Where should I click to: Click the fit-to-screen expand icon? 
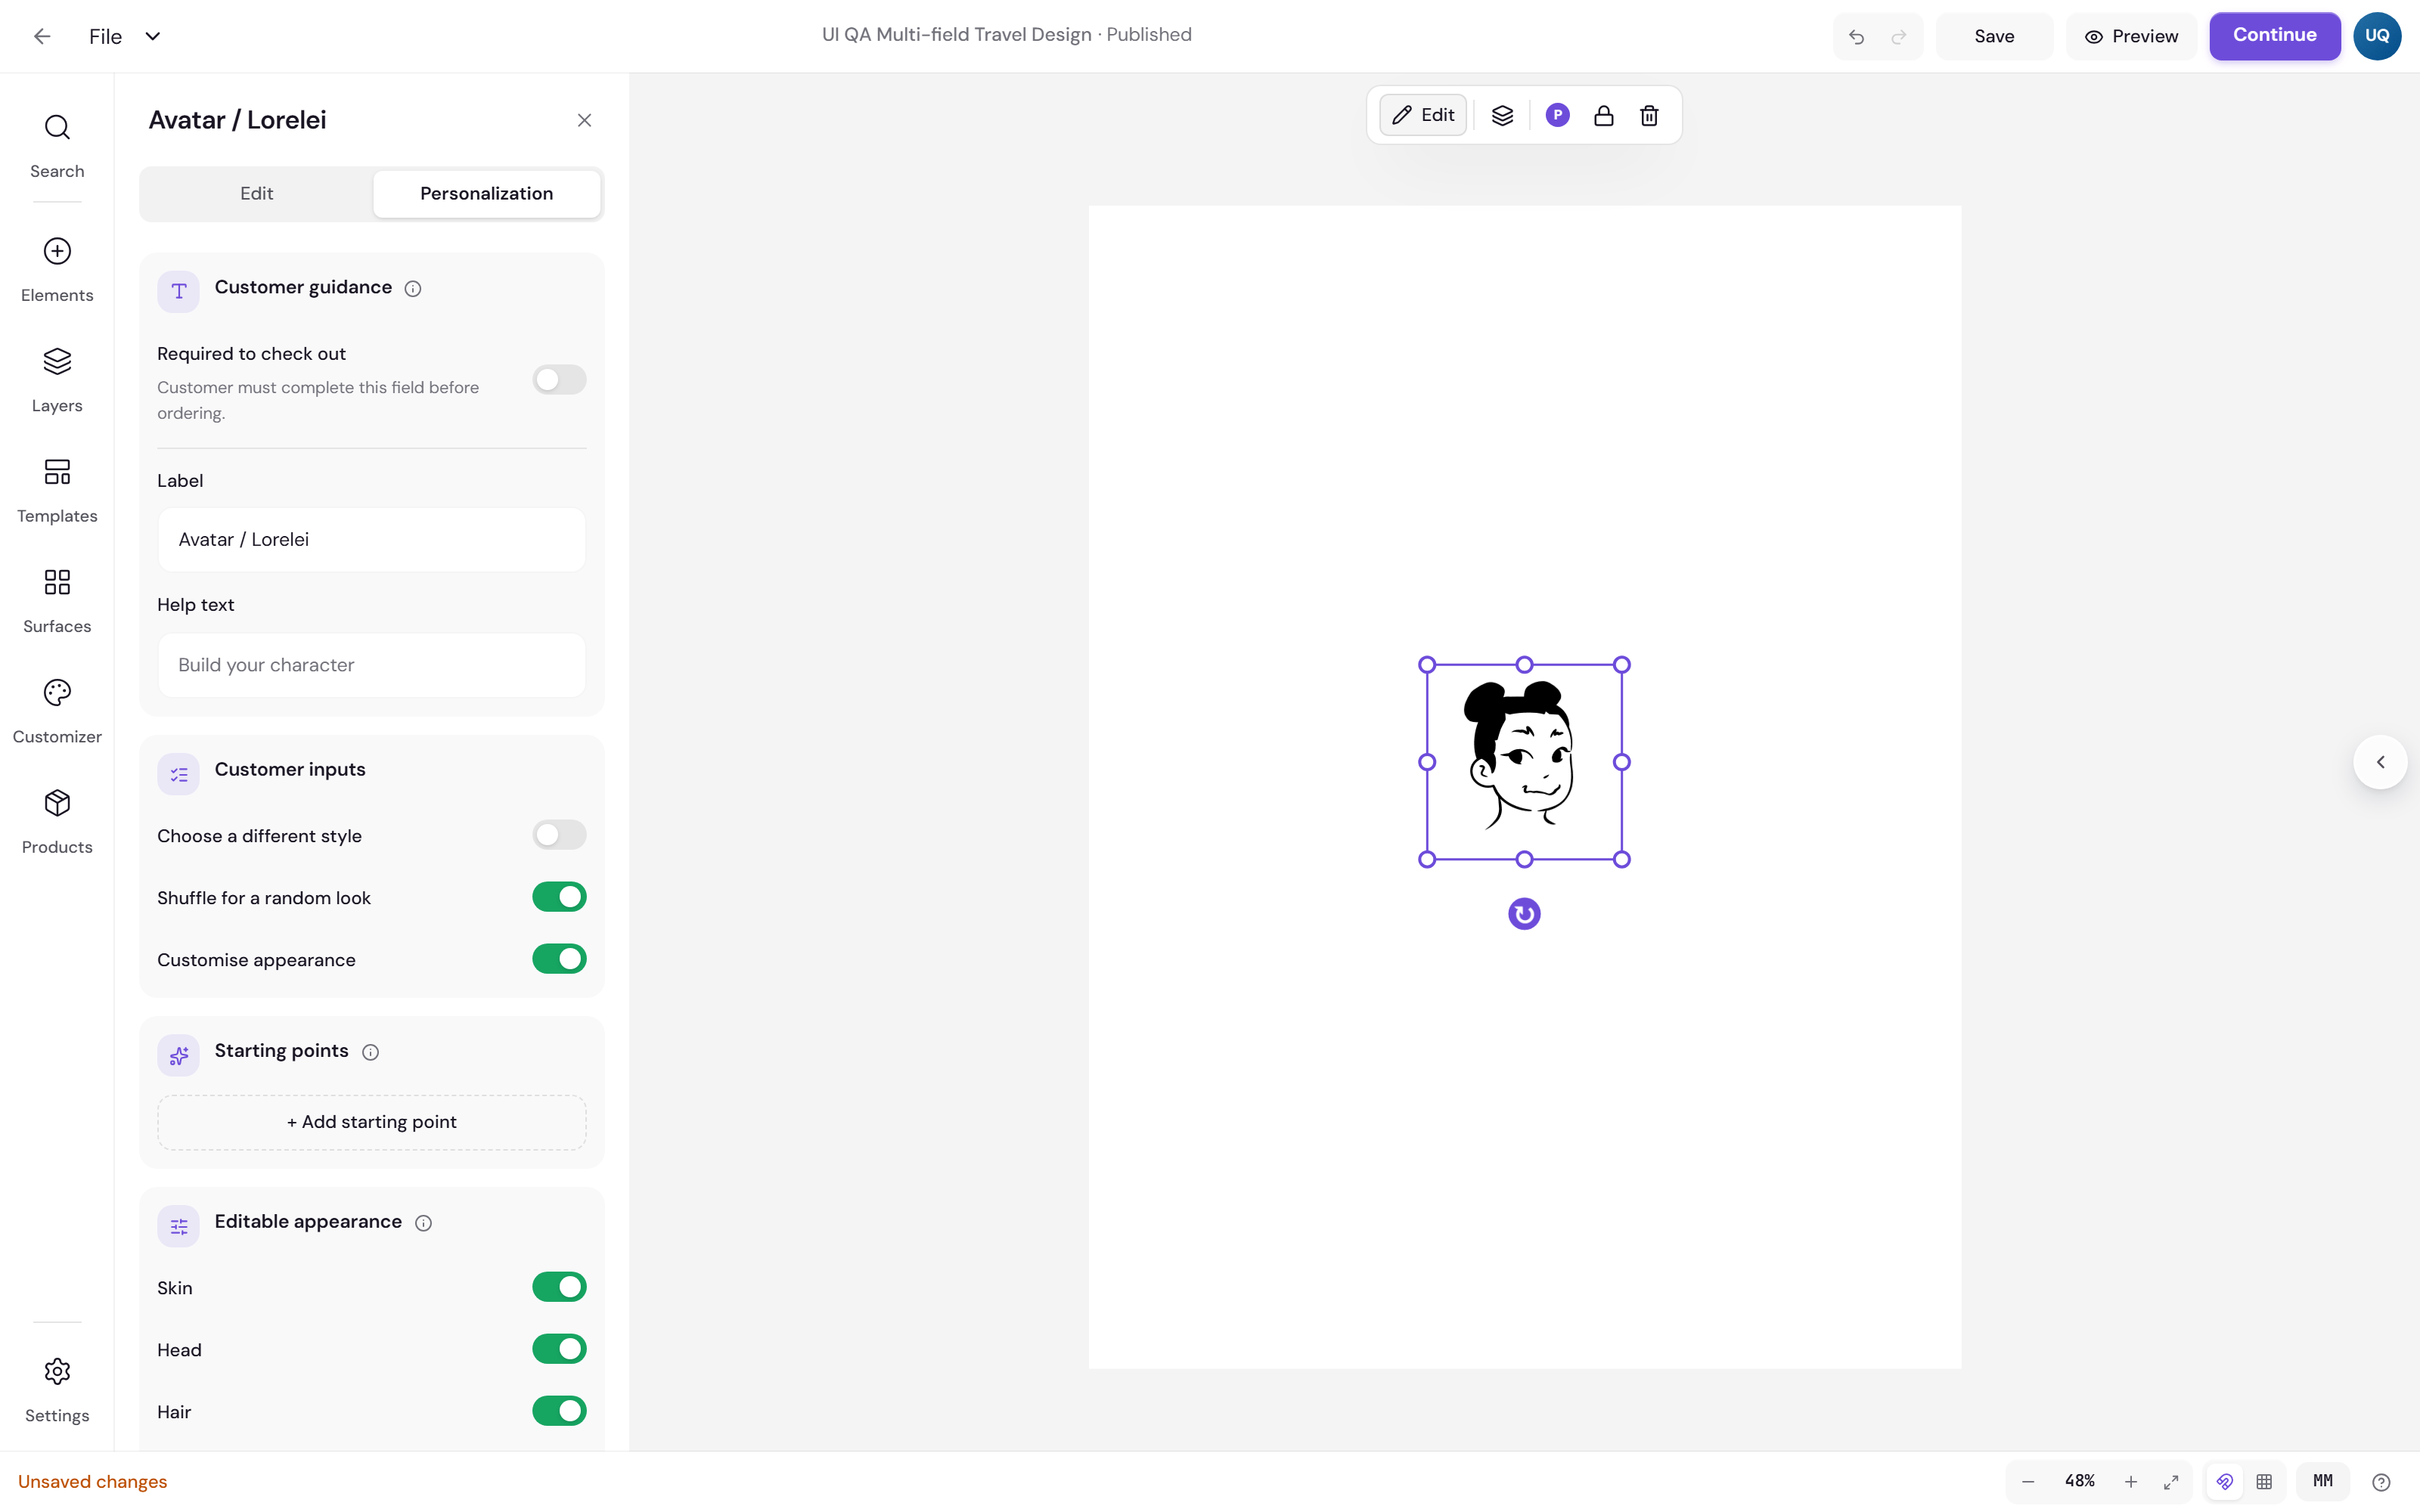click(2171, 1481)
